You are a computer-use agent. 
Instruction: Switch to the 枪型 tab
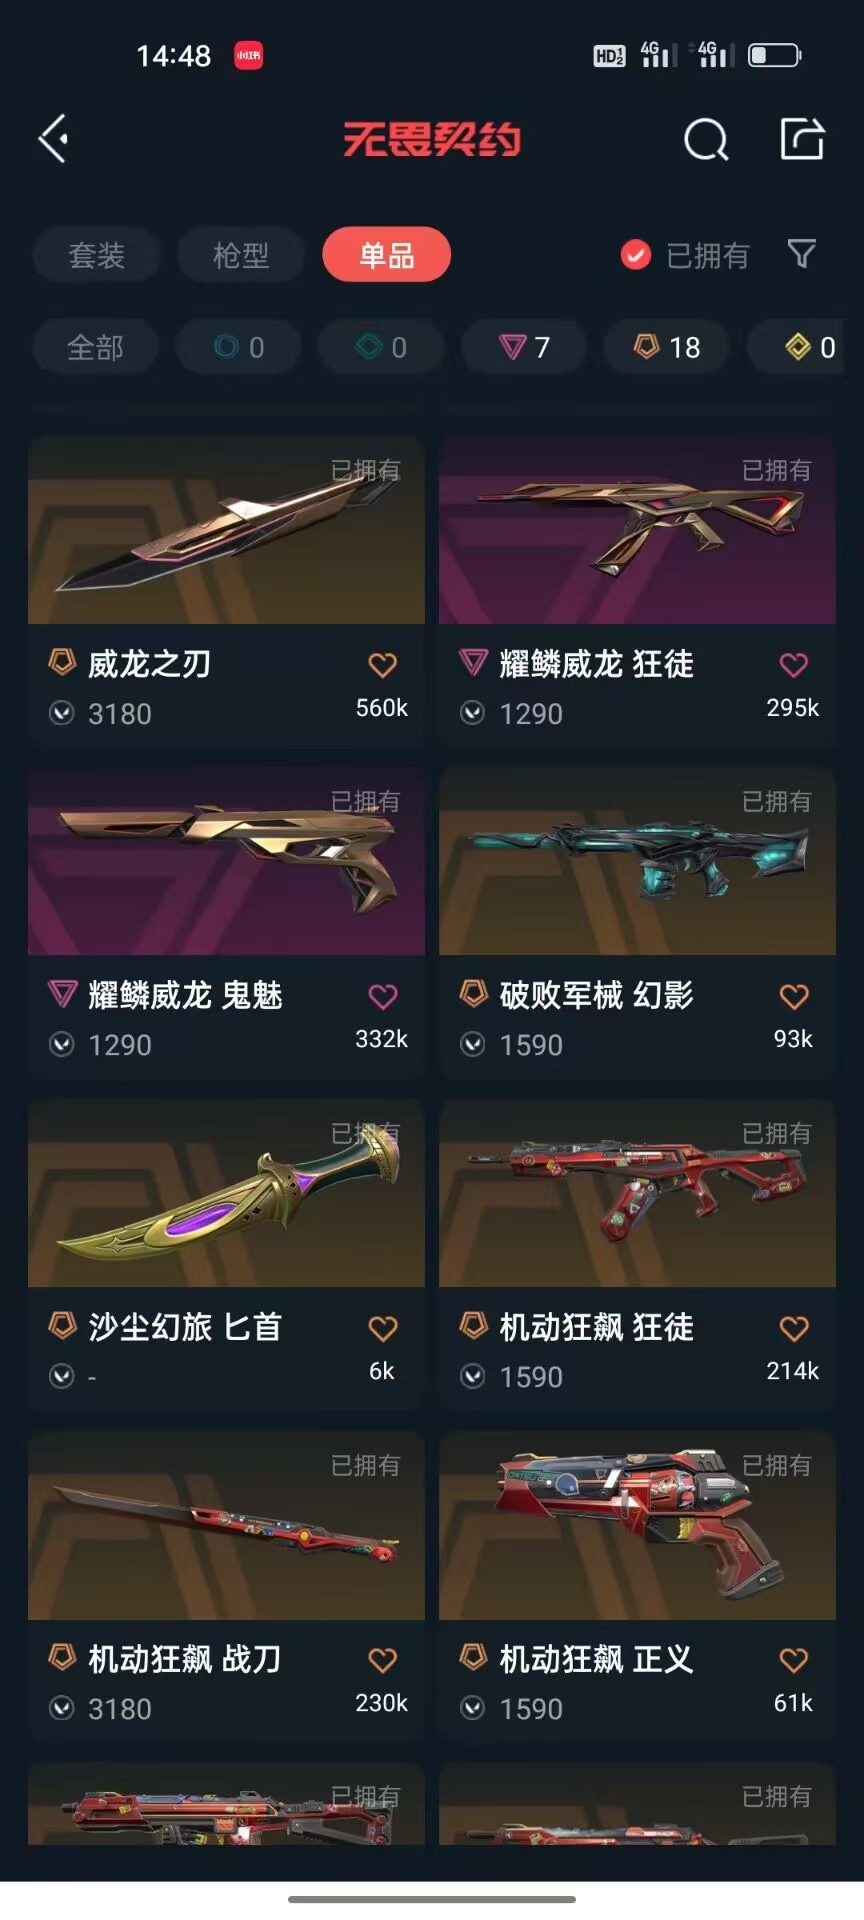(241, 255)
